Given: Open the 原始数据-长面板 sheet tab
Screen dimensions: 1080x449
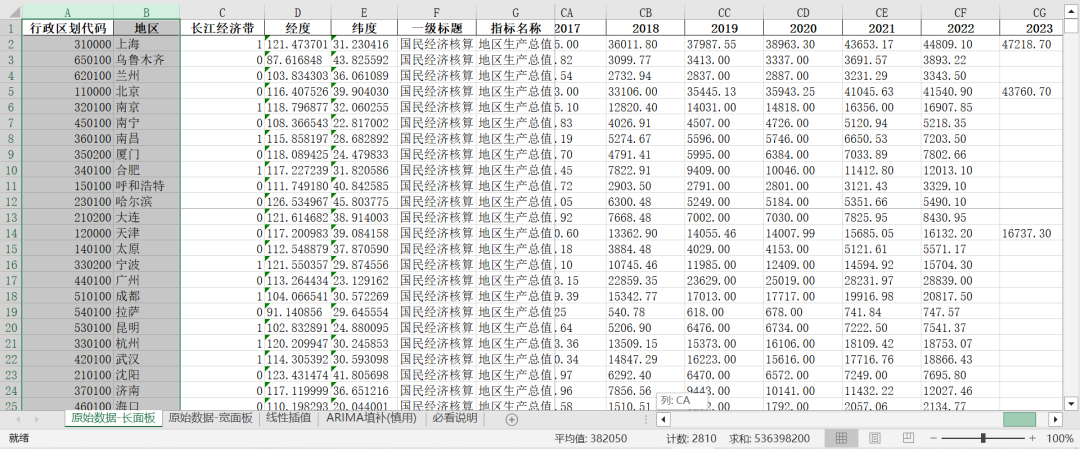Looking at the screenshot, I should [114, 418].
